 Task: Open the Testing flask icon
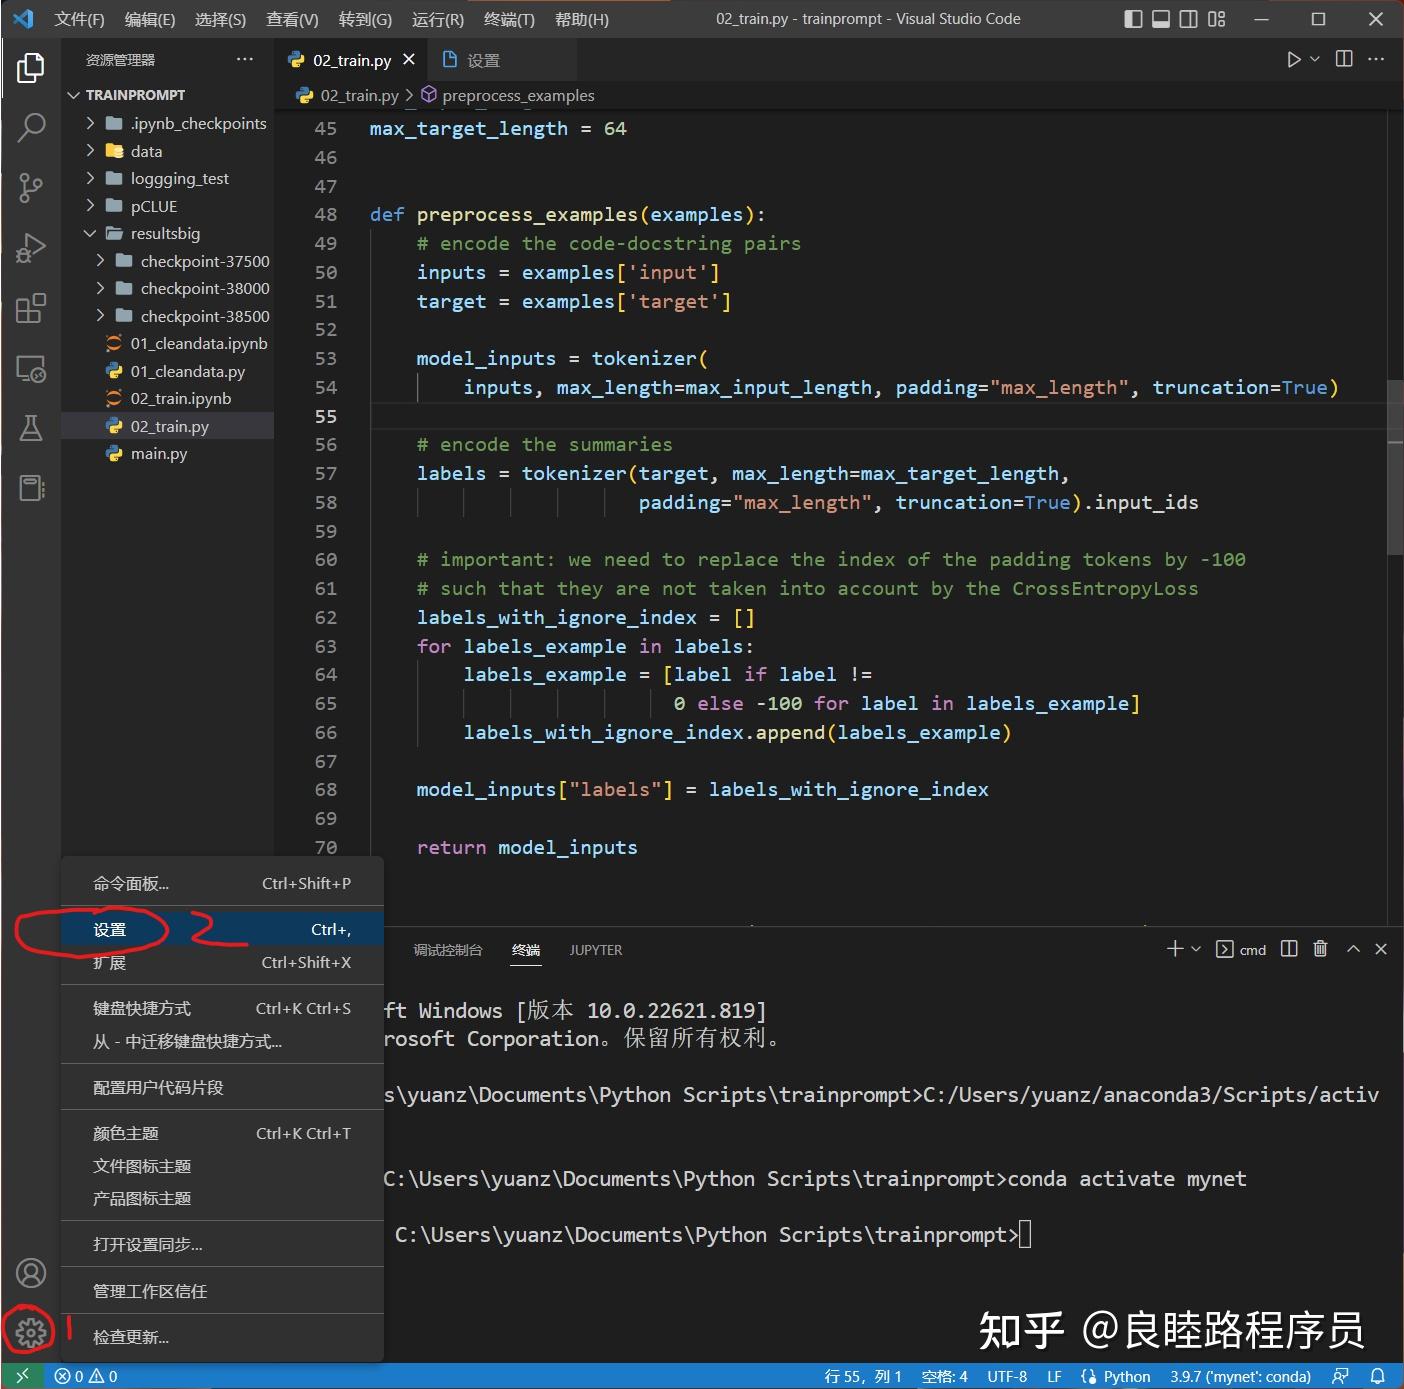[x=31, y=429]
